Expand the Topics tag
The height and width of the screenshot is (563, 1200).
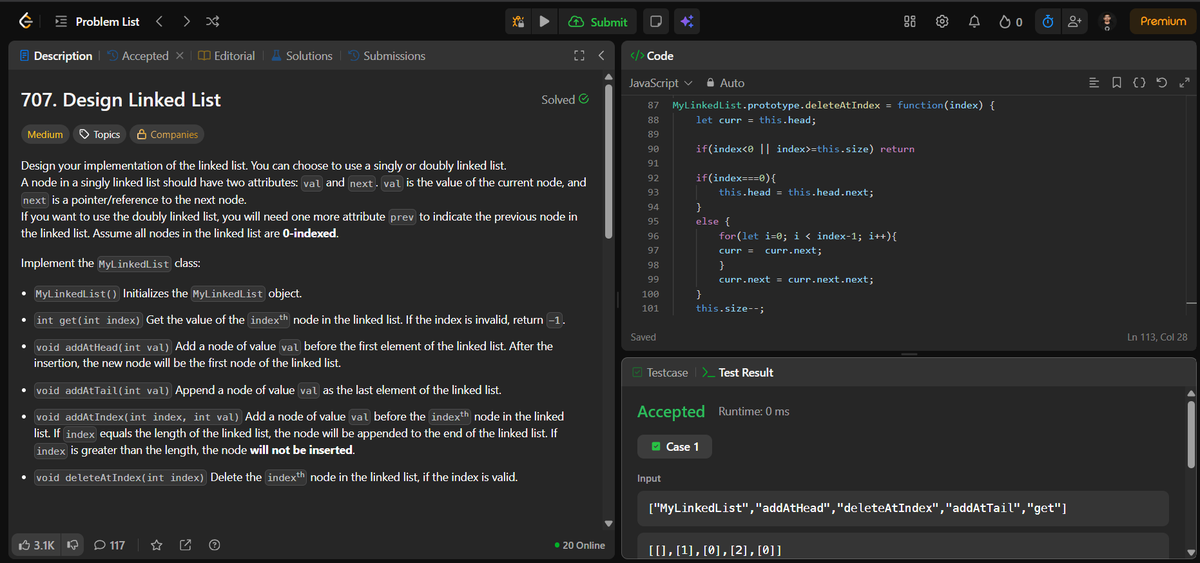pyautogui.click(x=99, y=134)
